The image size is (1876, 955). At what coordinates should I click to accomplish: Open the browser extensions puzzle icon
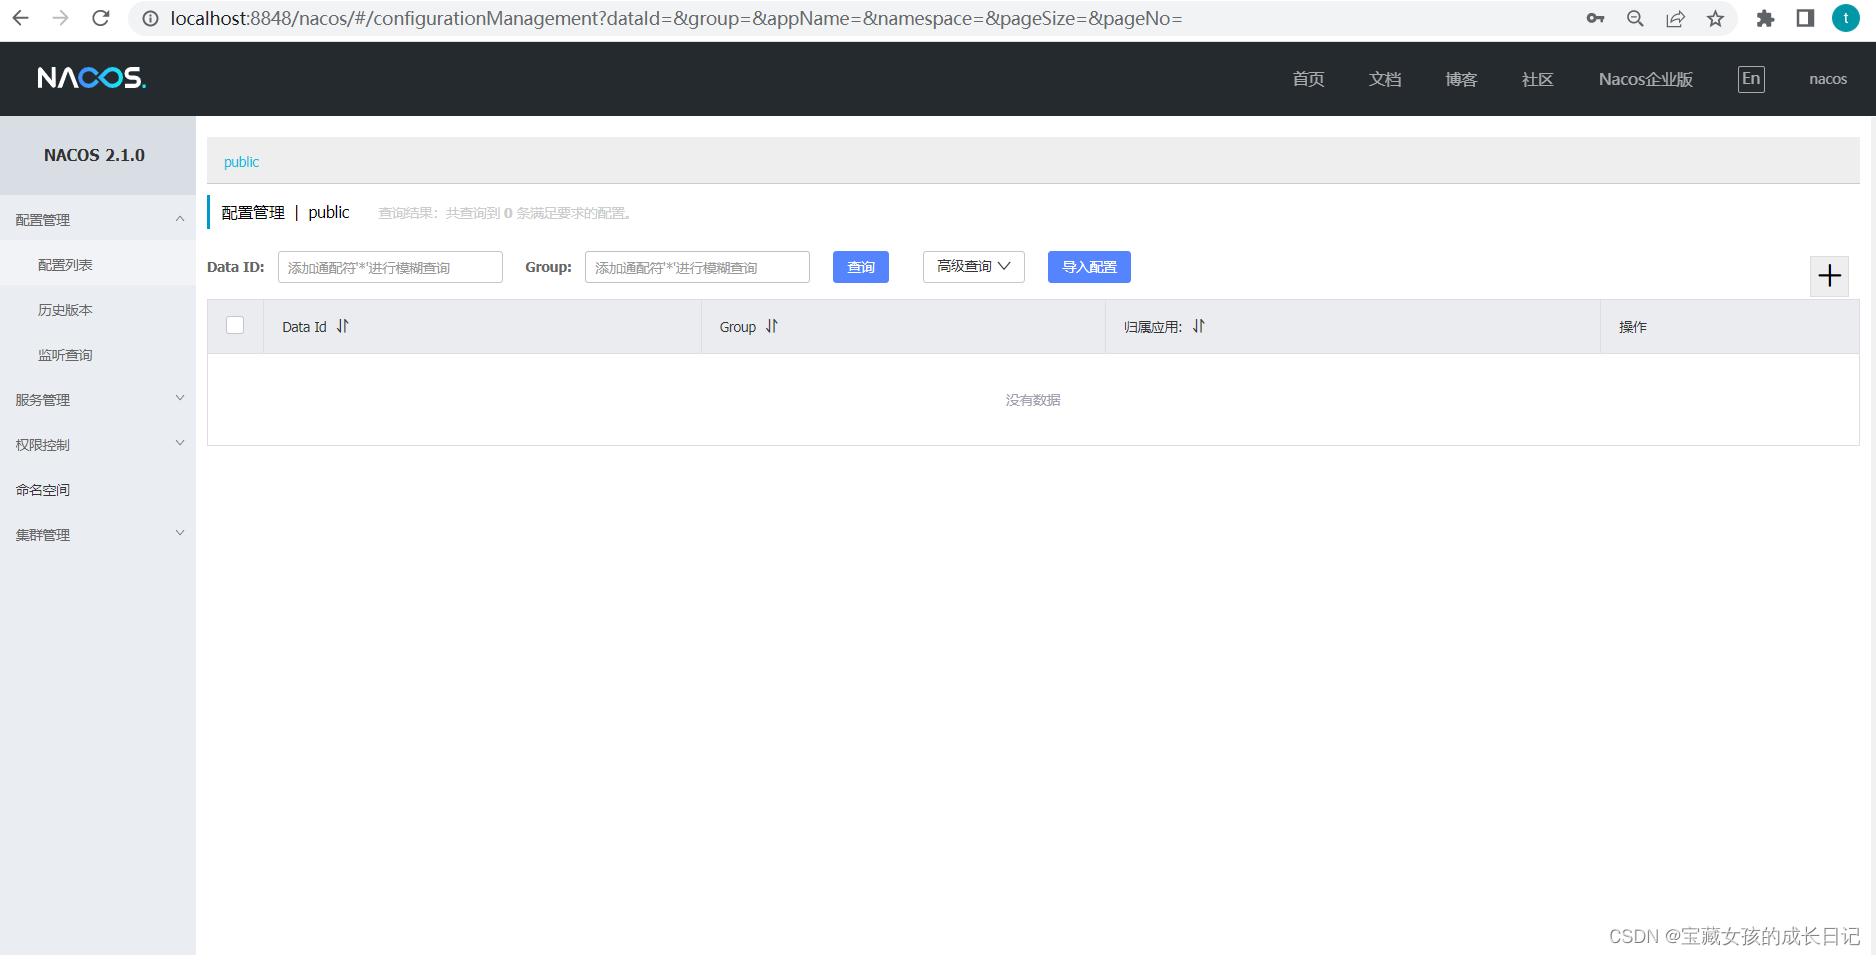click(1766, 19)
